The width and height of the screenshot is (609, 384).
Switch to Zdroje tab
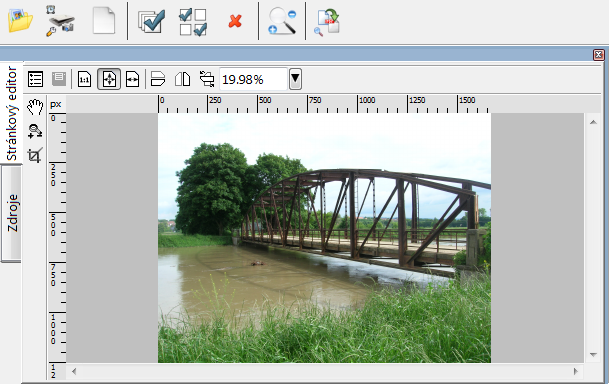click(12, 213)
